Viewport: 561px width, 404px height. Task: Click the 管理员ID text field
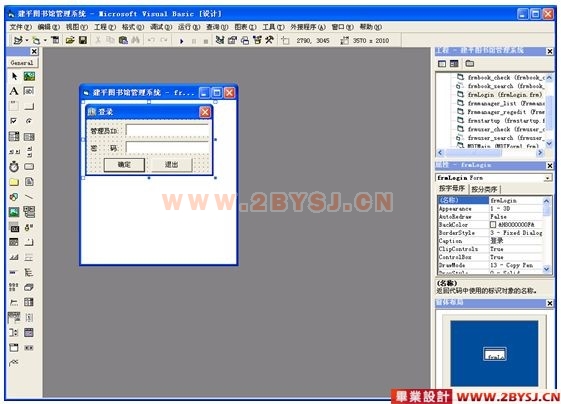tap(167, 131)
